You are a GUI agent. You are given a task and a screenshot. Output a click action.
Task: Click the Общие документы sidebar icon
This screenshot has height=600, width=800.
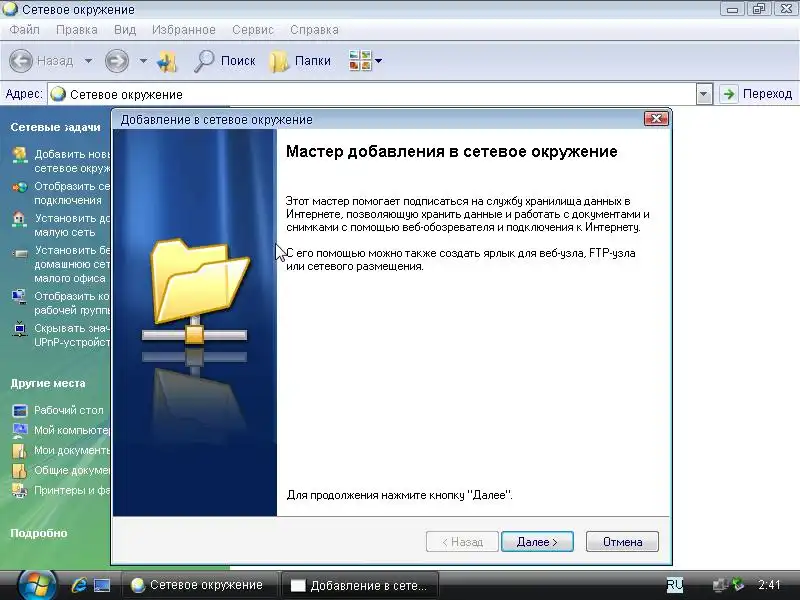(x=19, y=470)
